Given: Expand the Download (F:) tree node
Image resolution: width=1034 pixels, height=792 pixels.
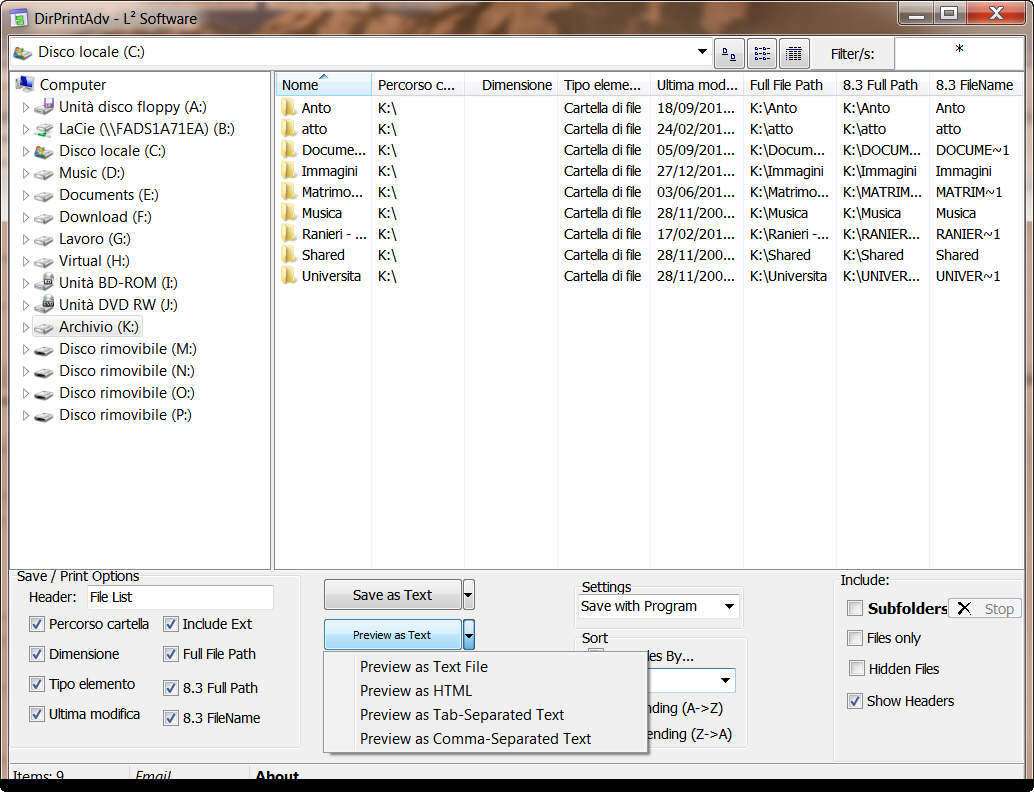Looking at the screenshot, I should pyautogui.click(x=26, y=217).
